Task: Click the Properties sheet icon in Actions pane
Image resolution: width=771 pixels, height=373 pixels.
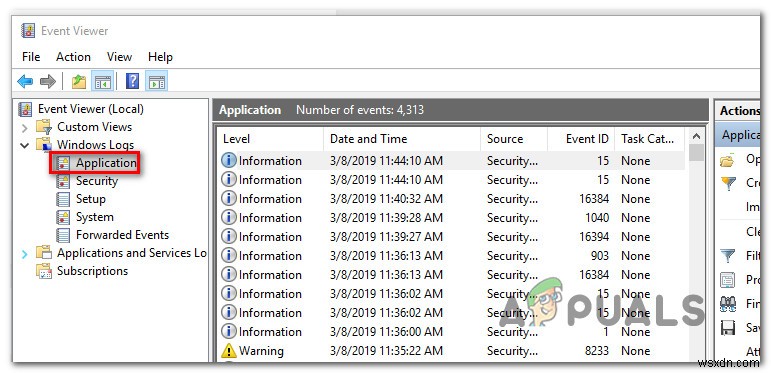Action: coord(727,280)
